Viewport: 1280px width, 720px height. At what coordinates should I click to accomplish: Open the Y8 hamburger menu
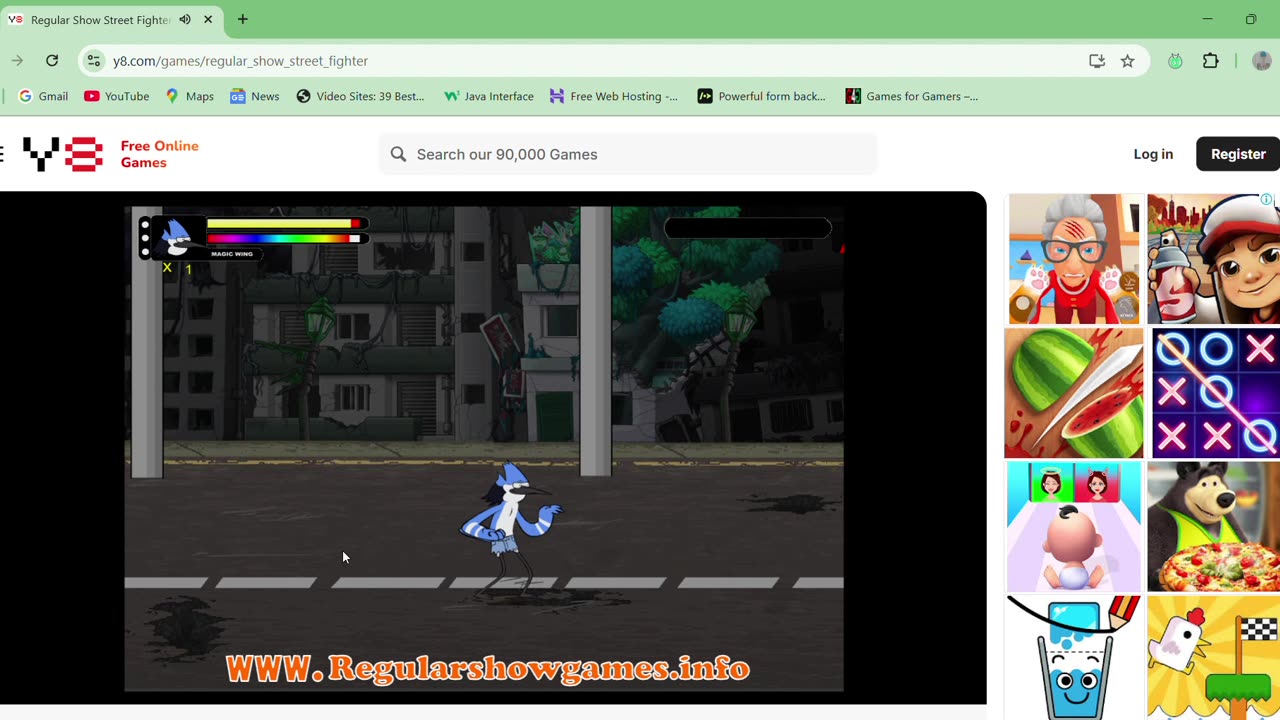click(2, 154)
